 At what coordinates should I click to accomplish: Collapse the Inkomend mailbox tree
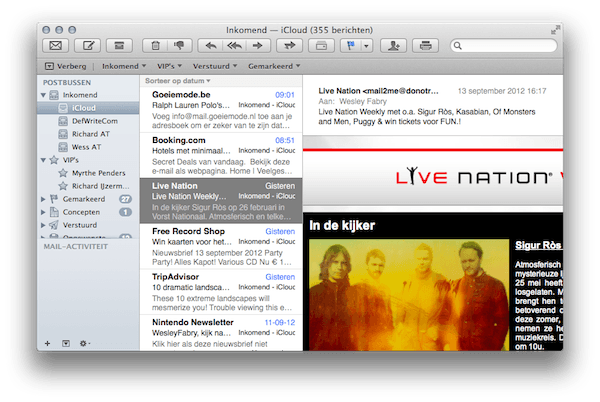pos(43,95)
